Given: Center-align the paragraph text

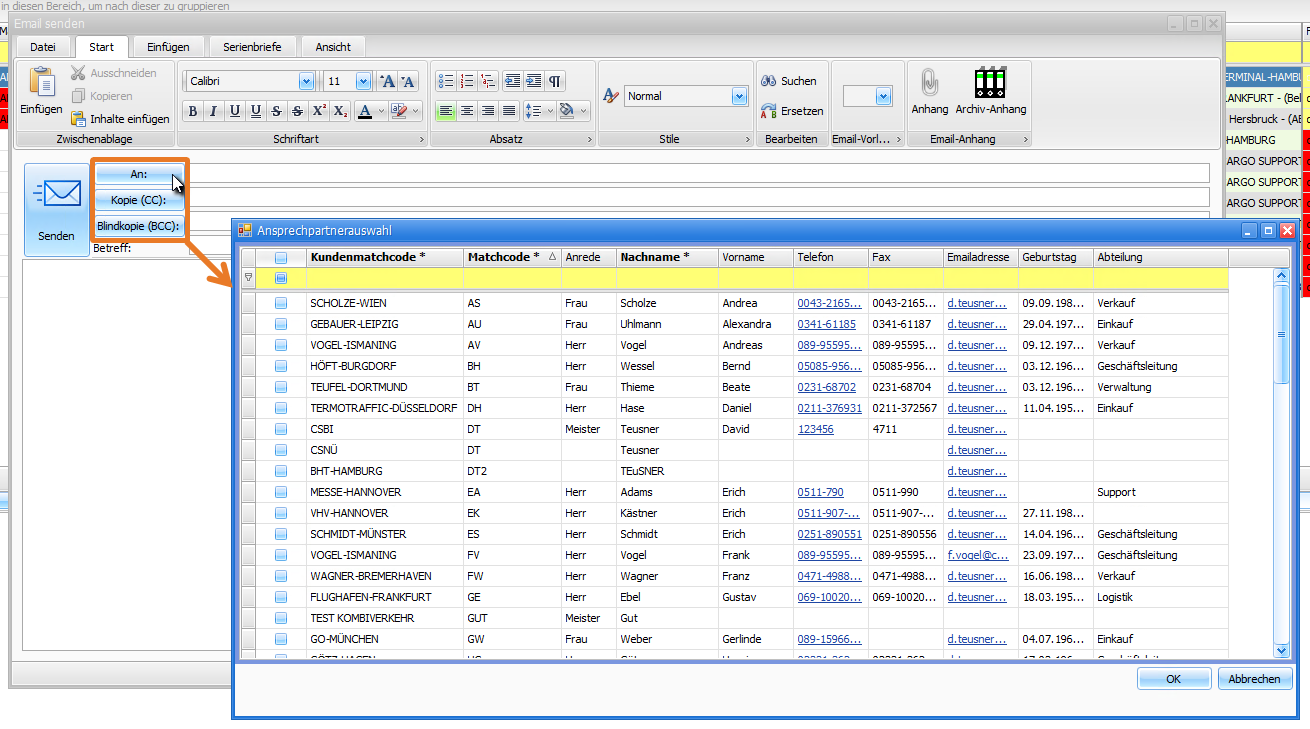Looking at the screenshot, I should [467, 111].
